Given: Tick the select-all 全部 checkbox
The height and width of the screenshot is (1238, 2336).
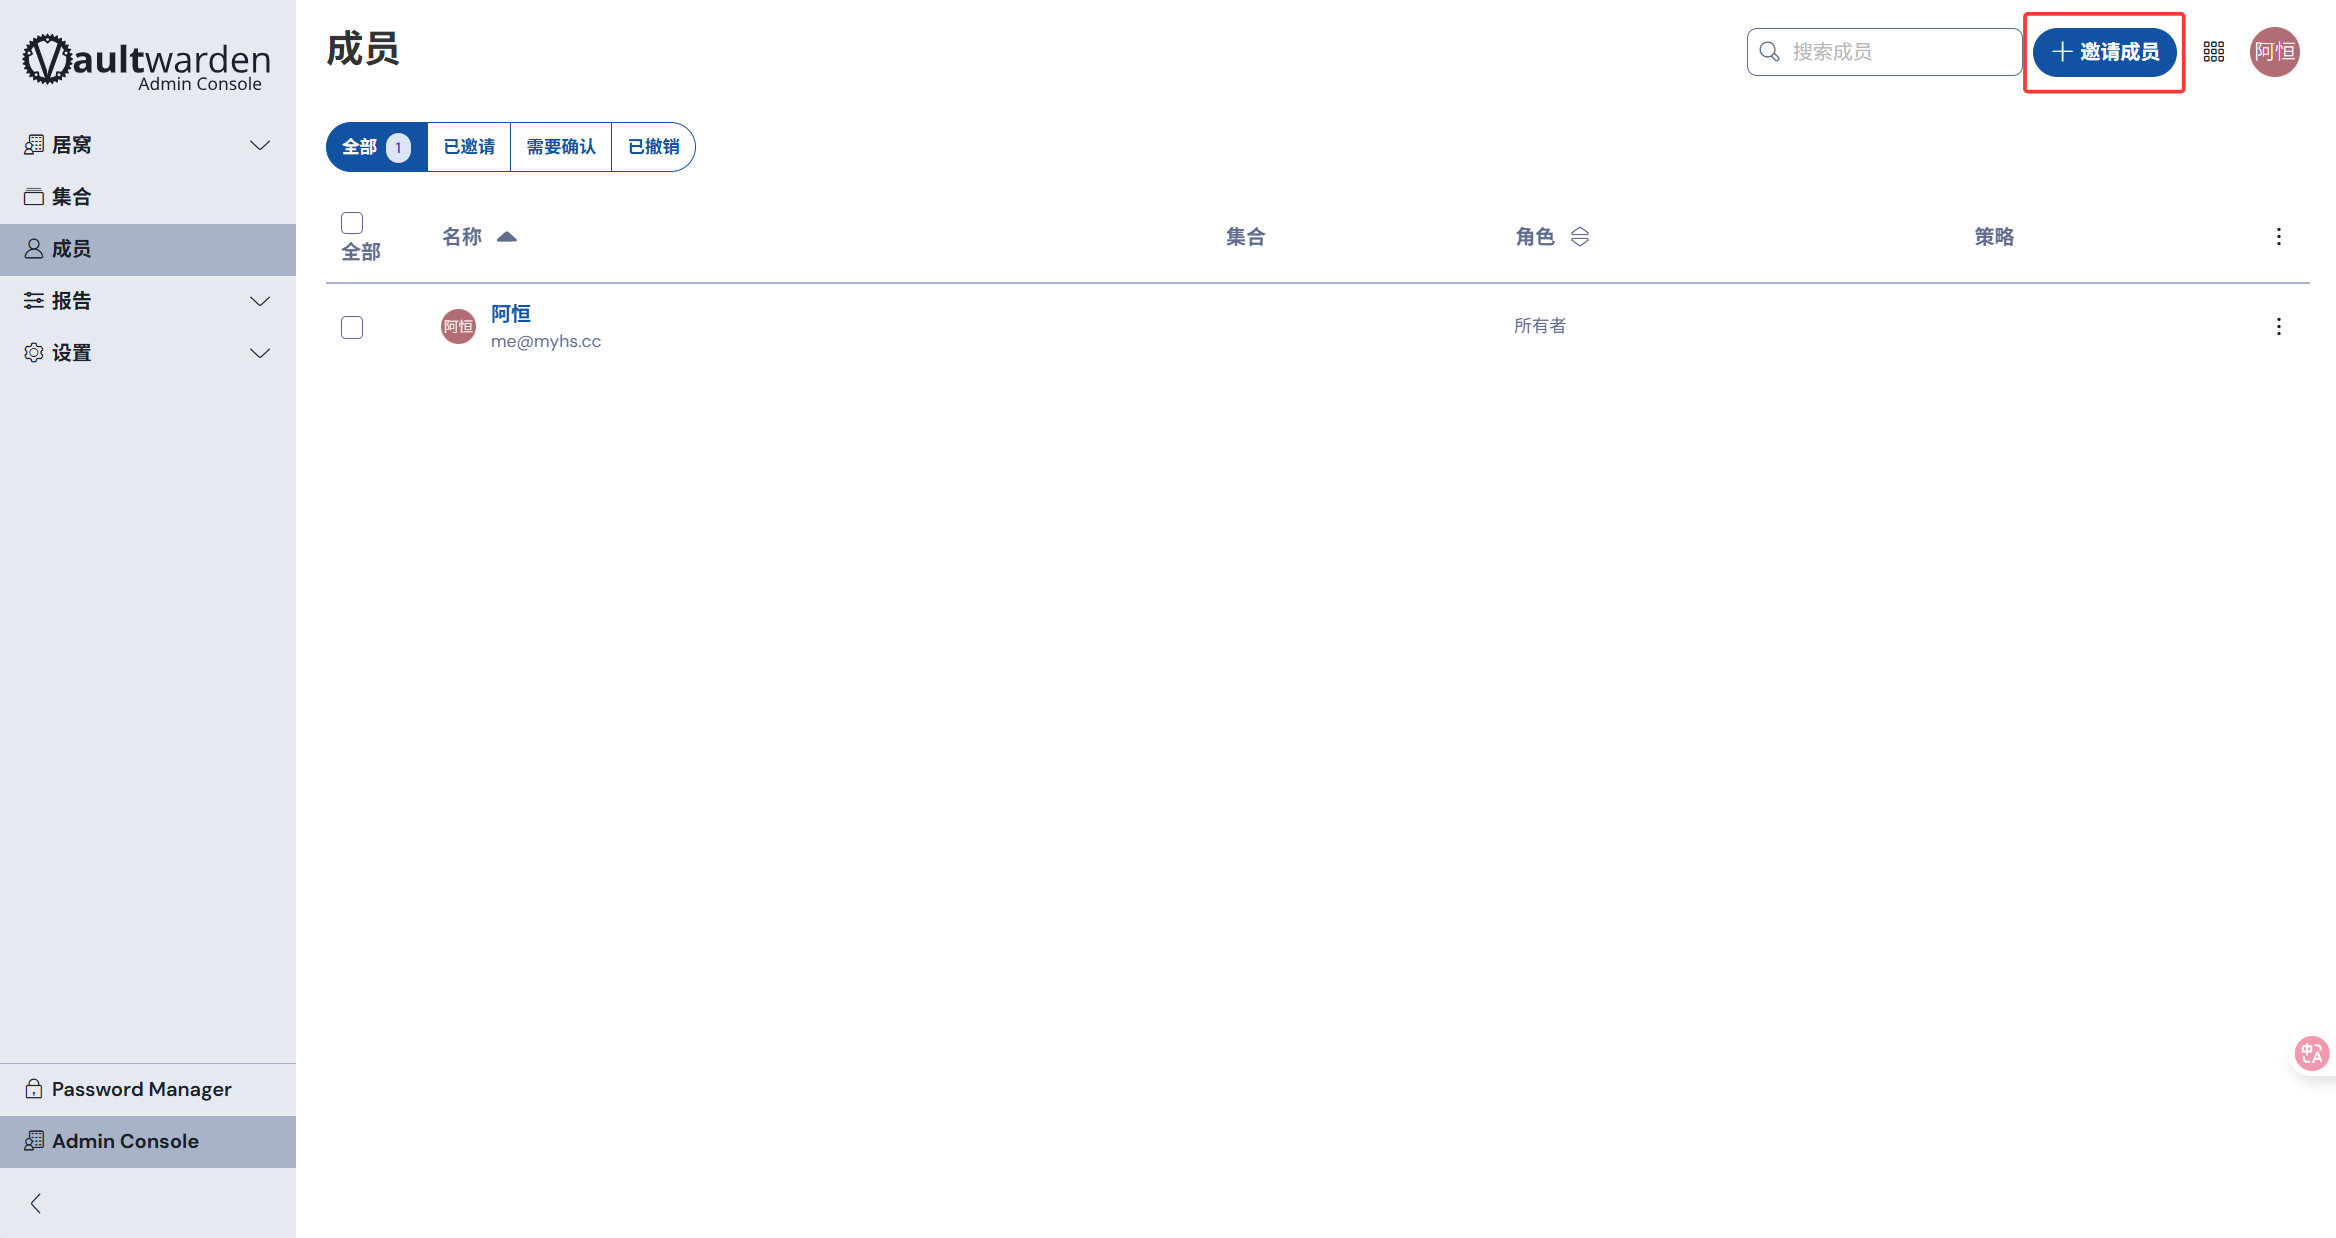Looking at the screenshot, I should pos(352,223).
